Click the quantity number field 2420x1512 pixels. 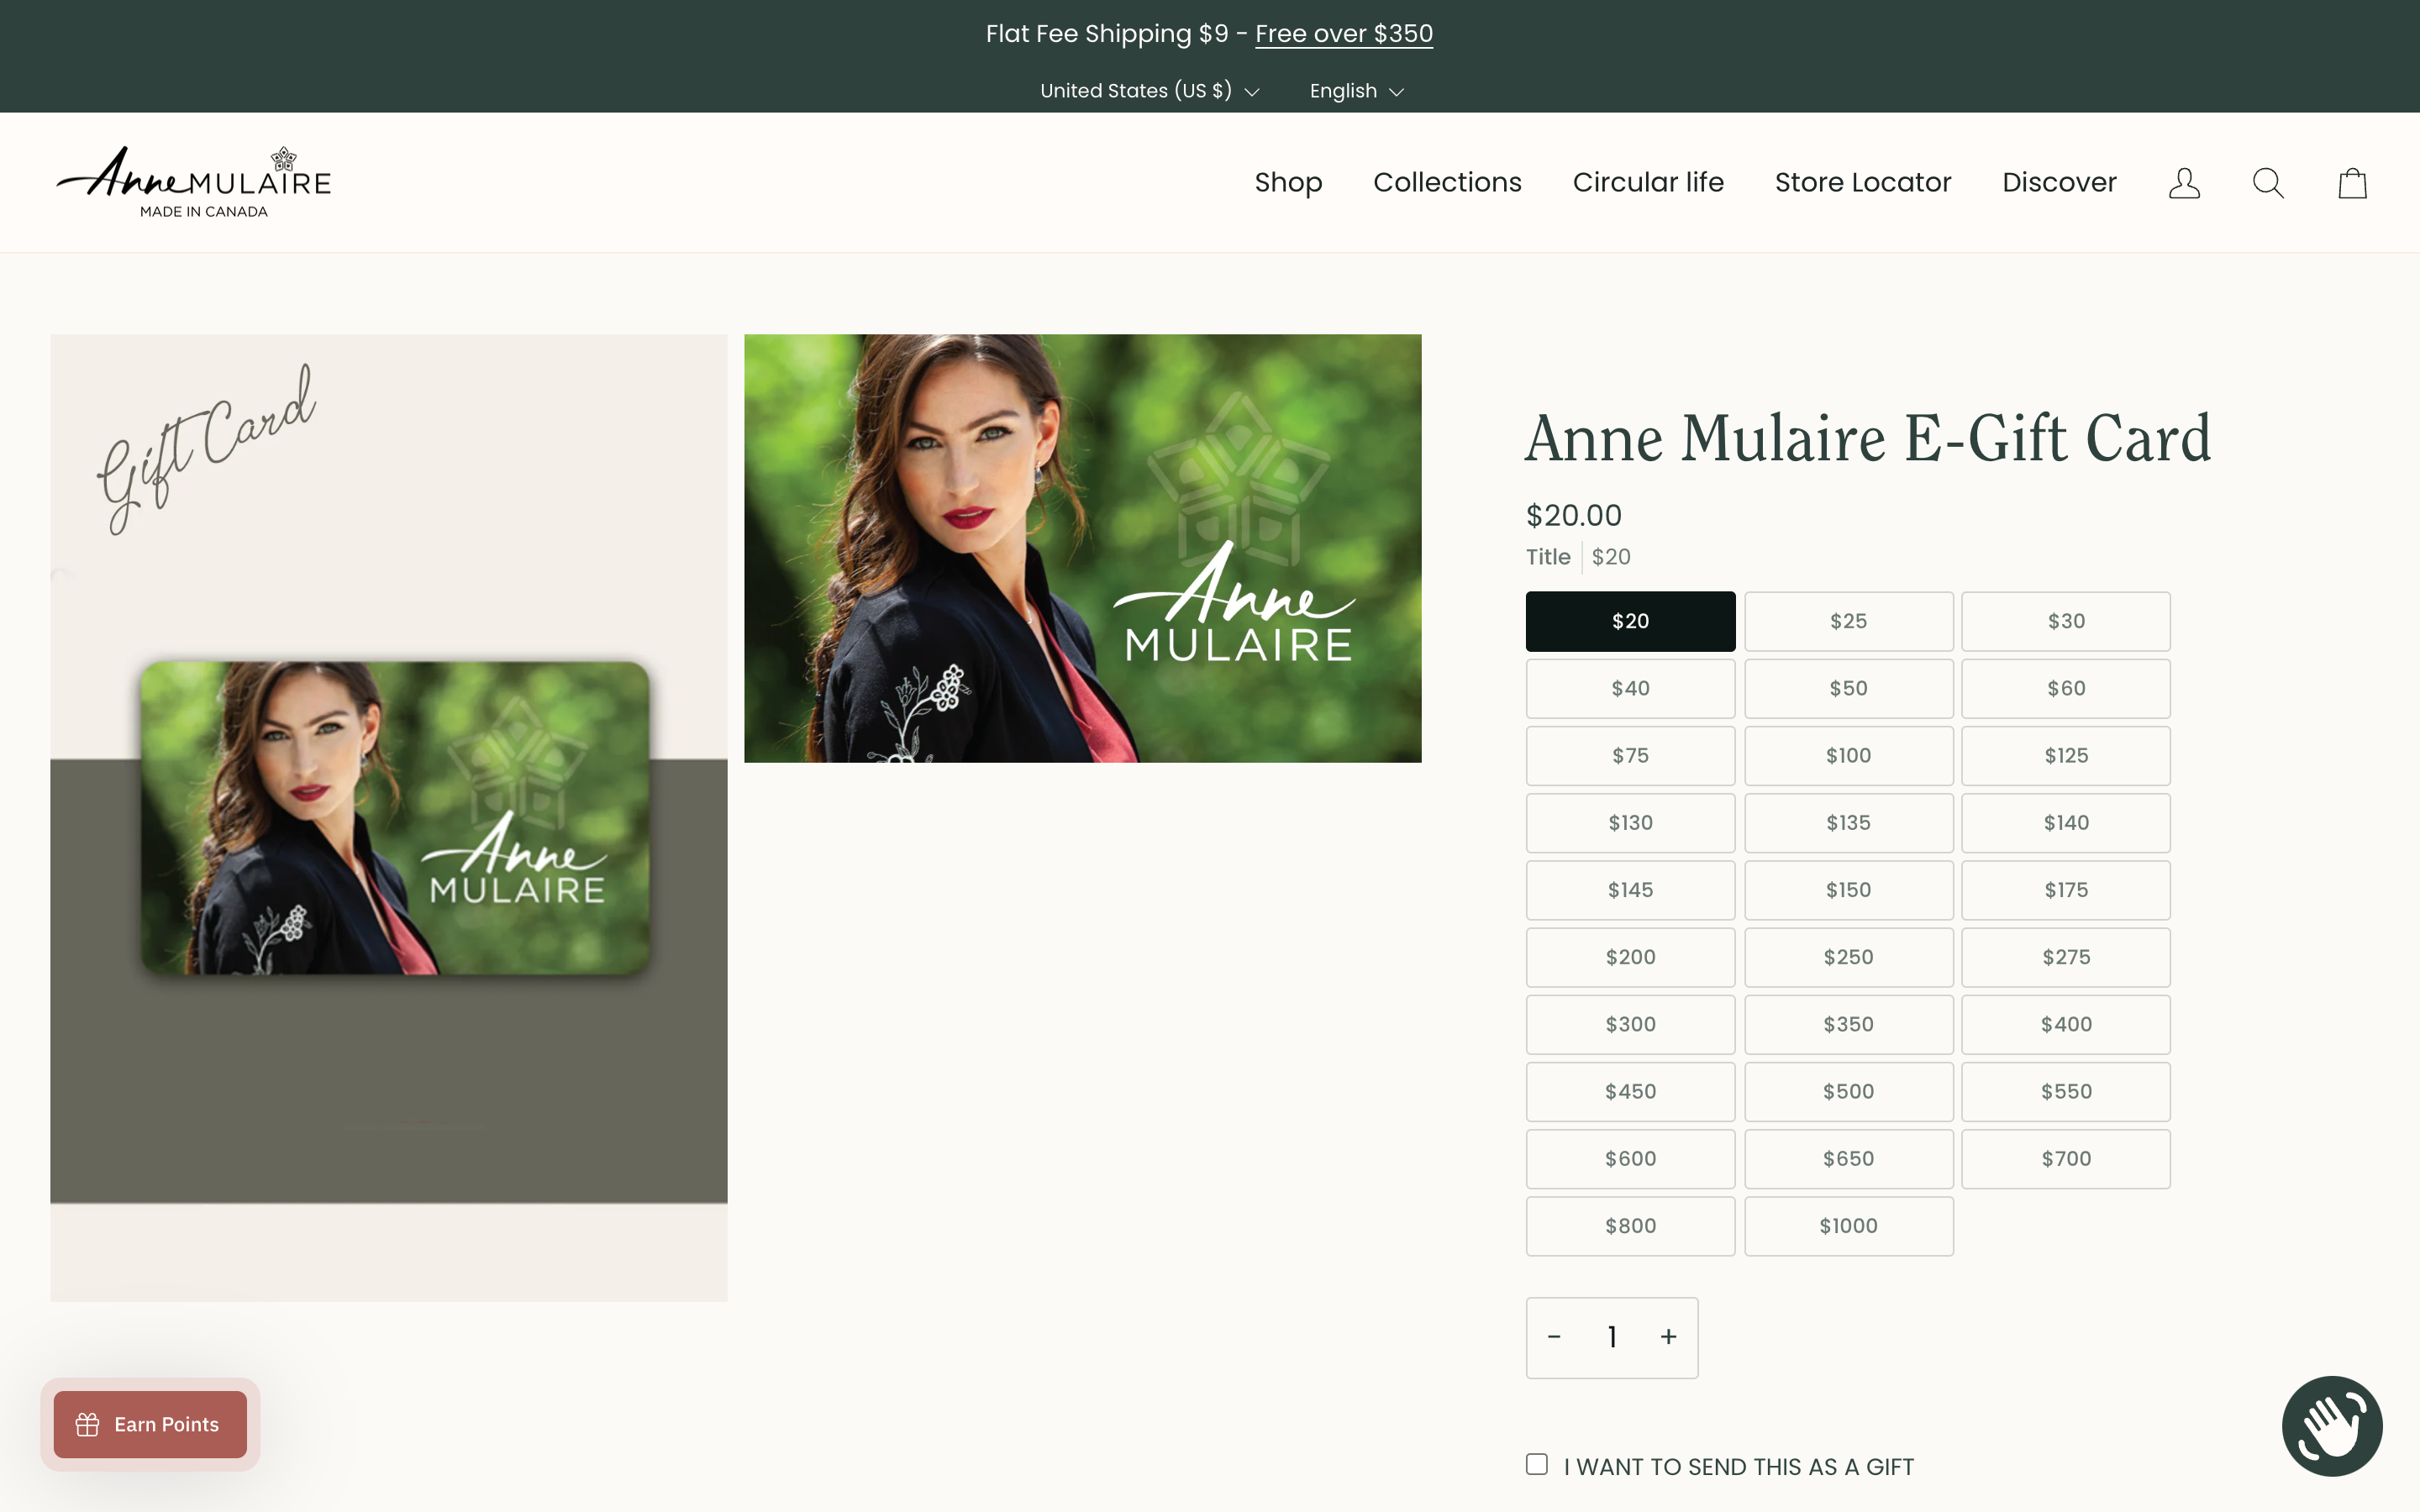coord(1611,1336)
